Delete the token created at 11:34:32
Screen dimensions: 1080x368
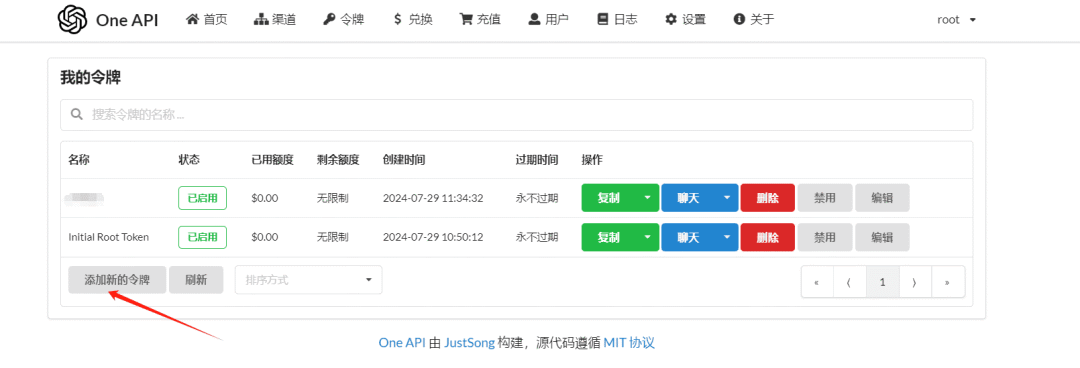click(768, 198)
